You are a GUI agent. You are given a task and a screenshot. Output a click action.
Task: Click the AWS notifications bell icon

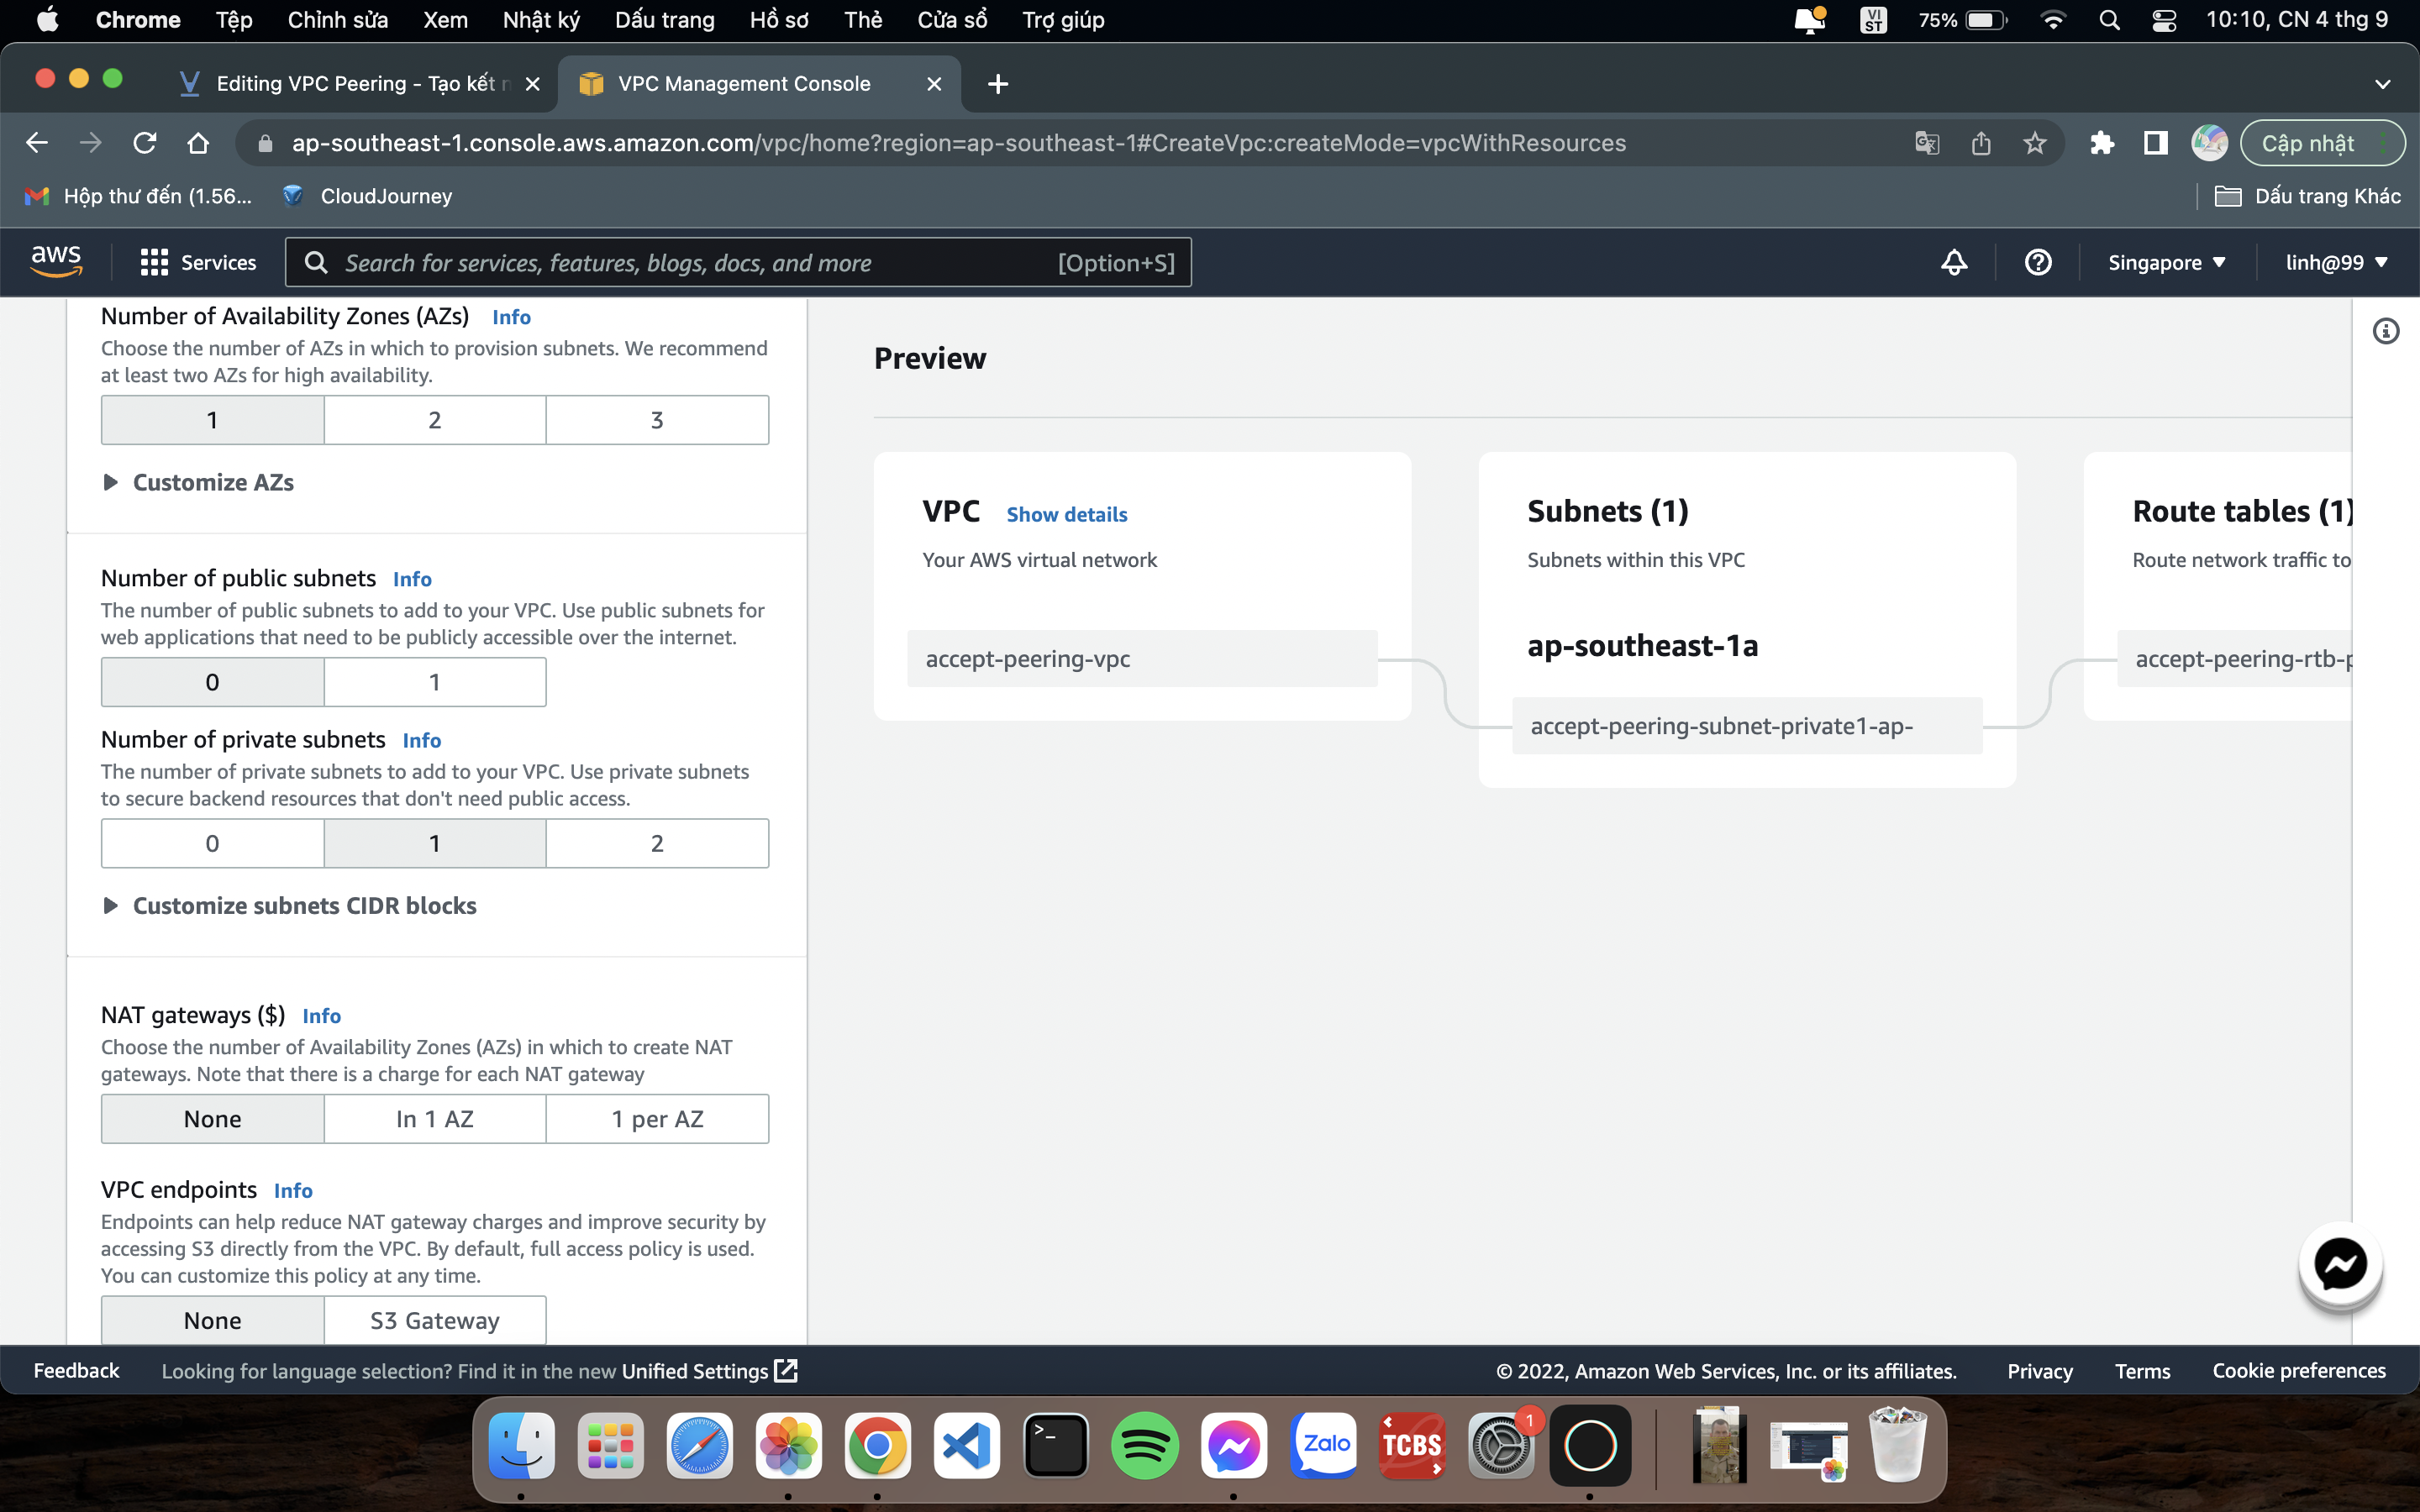pos(1953,262)
